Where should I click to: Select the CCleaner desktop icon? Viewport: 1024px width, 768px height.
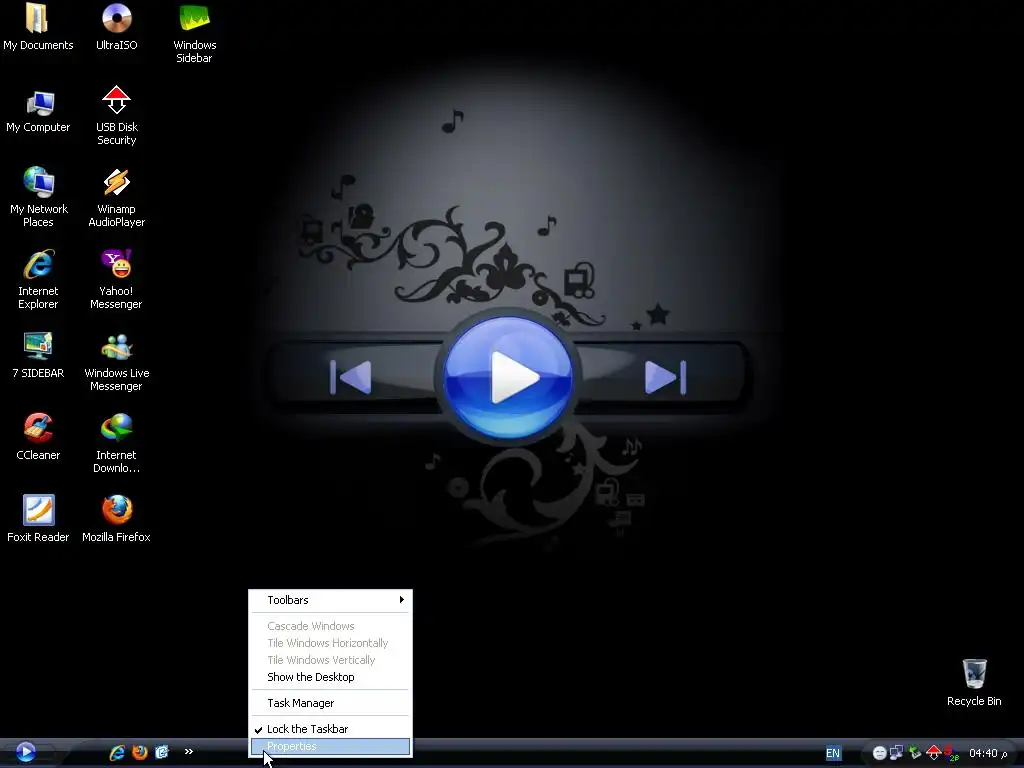coord(38,428)
